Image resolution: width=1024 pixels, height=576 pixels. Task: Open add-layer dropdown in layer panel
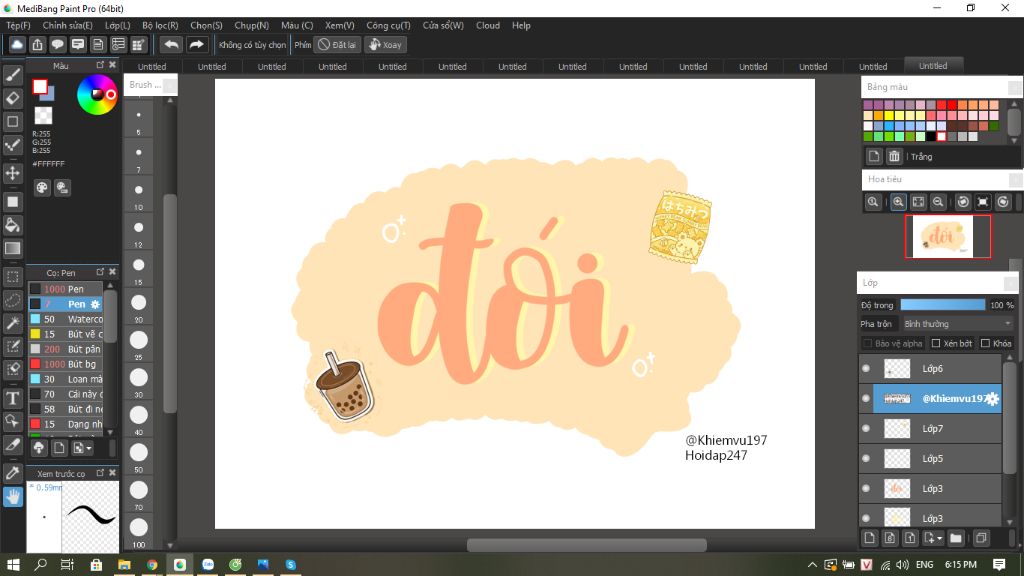pos(940,538)
